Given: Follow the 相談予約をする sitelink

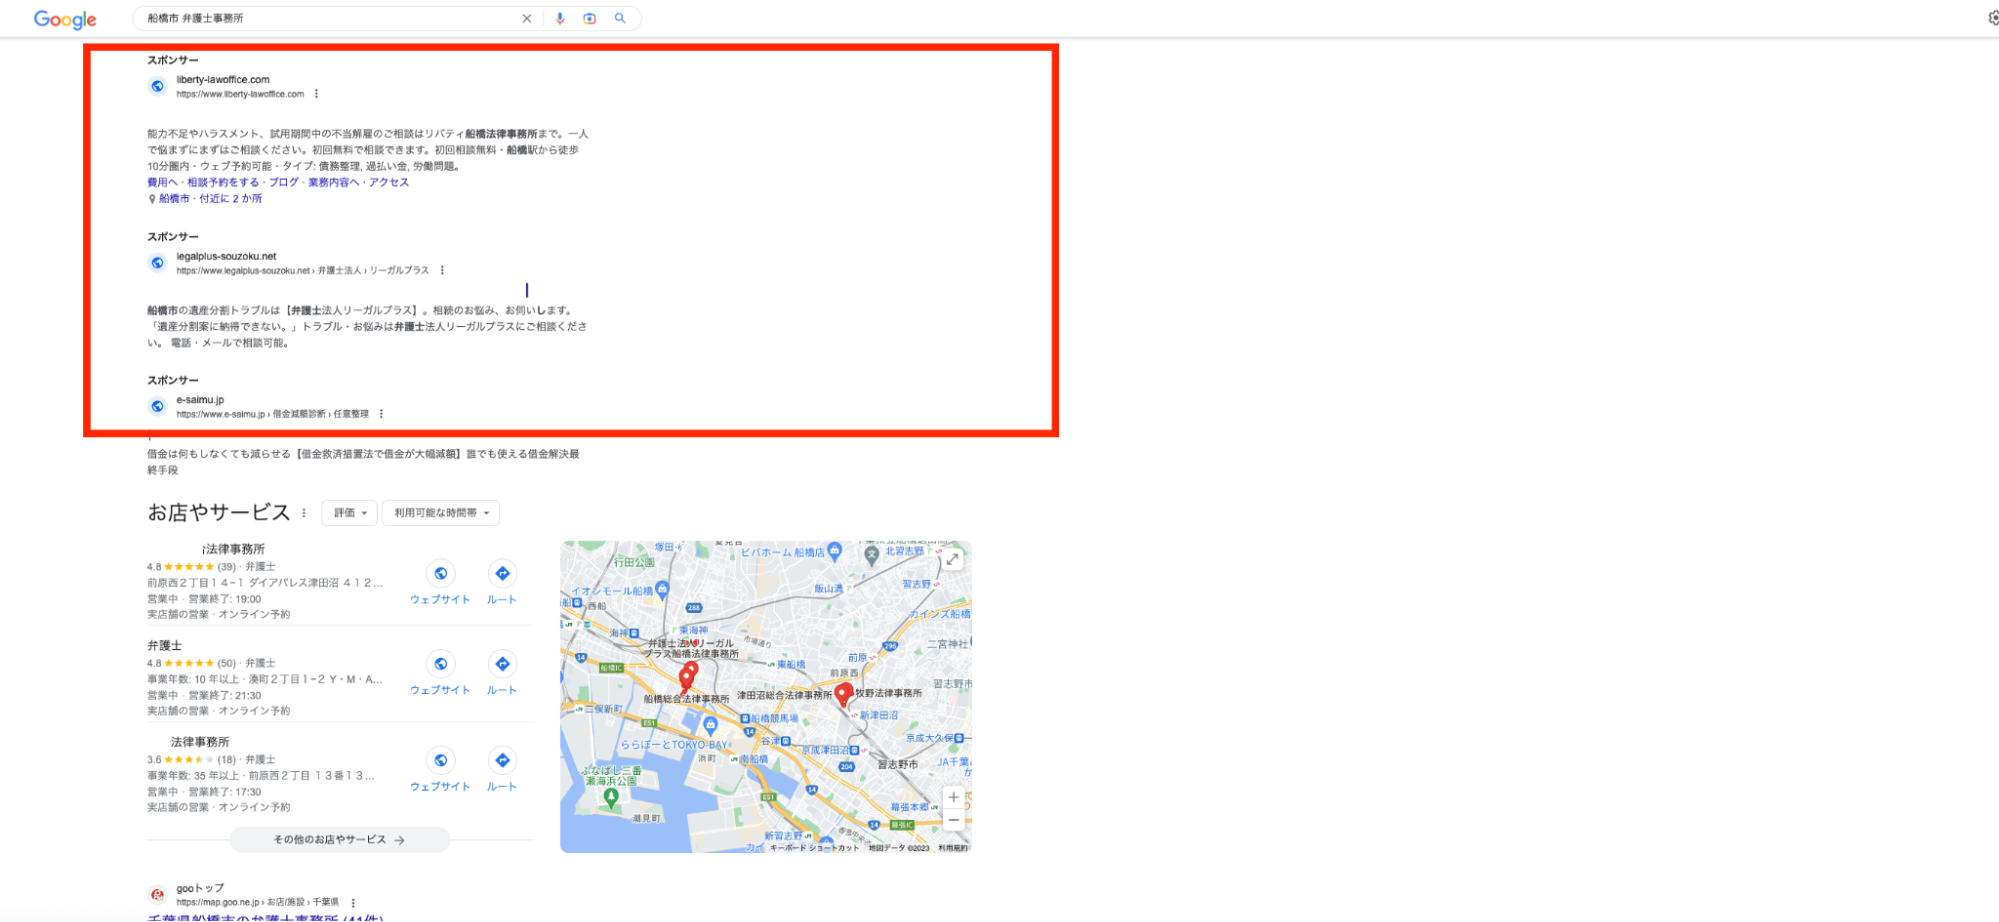Looking at the screenshot, I should [x=223, y=182].
